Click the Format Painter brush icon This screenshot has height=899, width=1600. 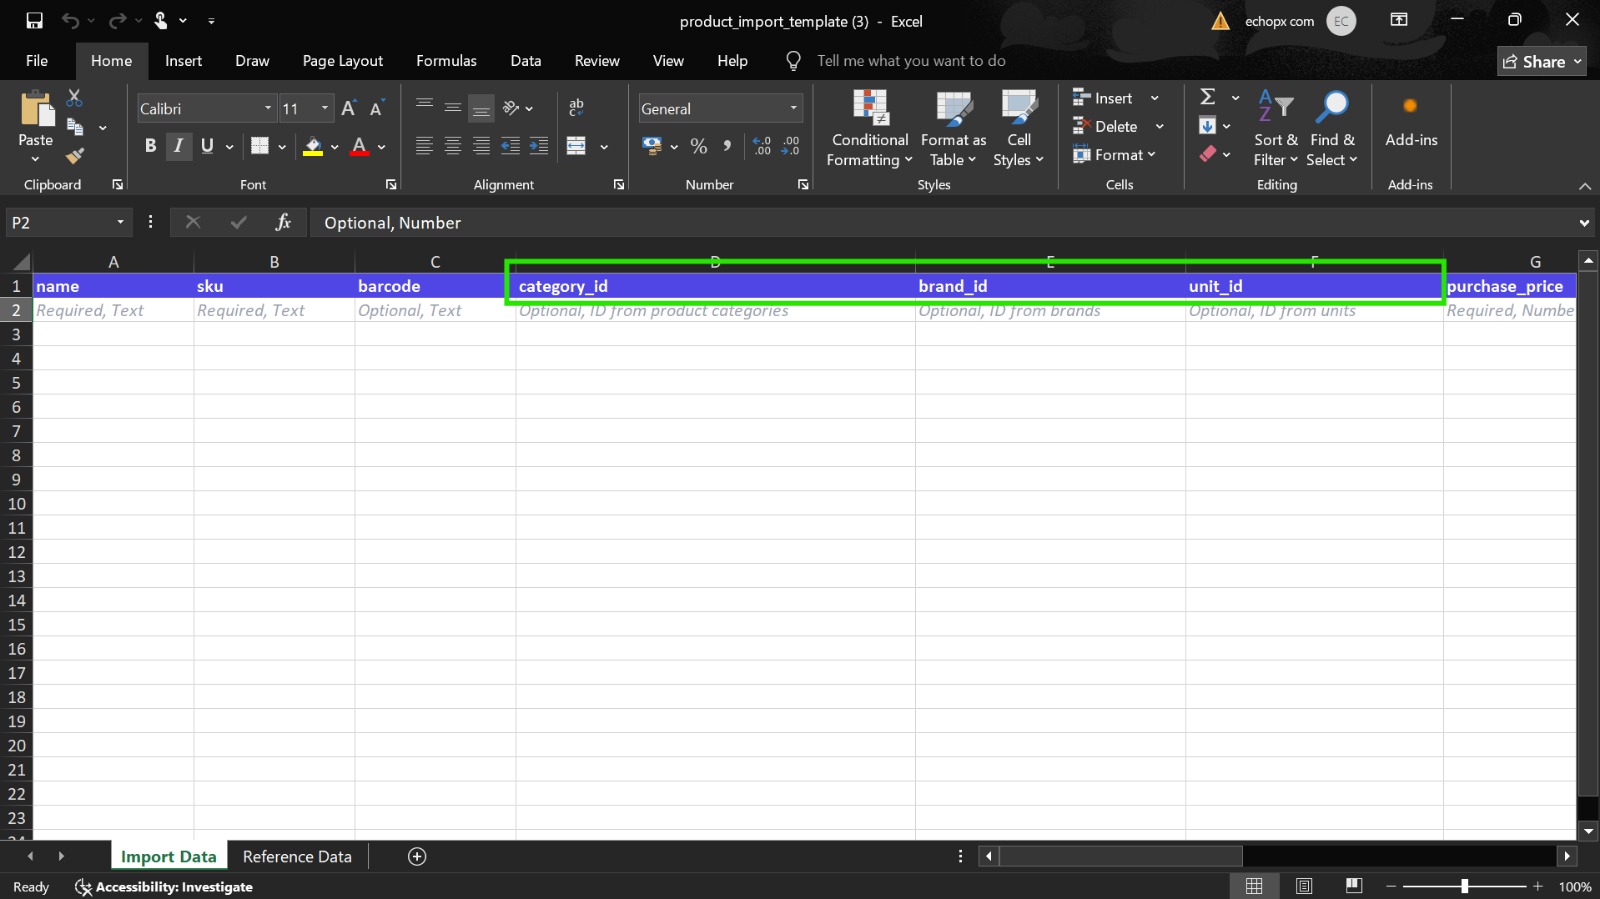75,156
